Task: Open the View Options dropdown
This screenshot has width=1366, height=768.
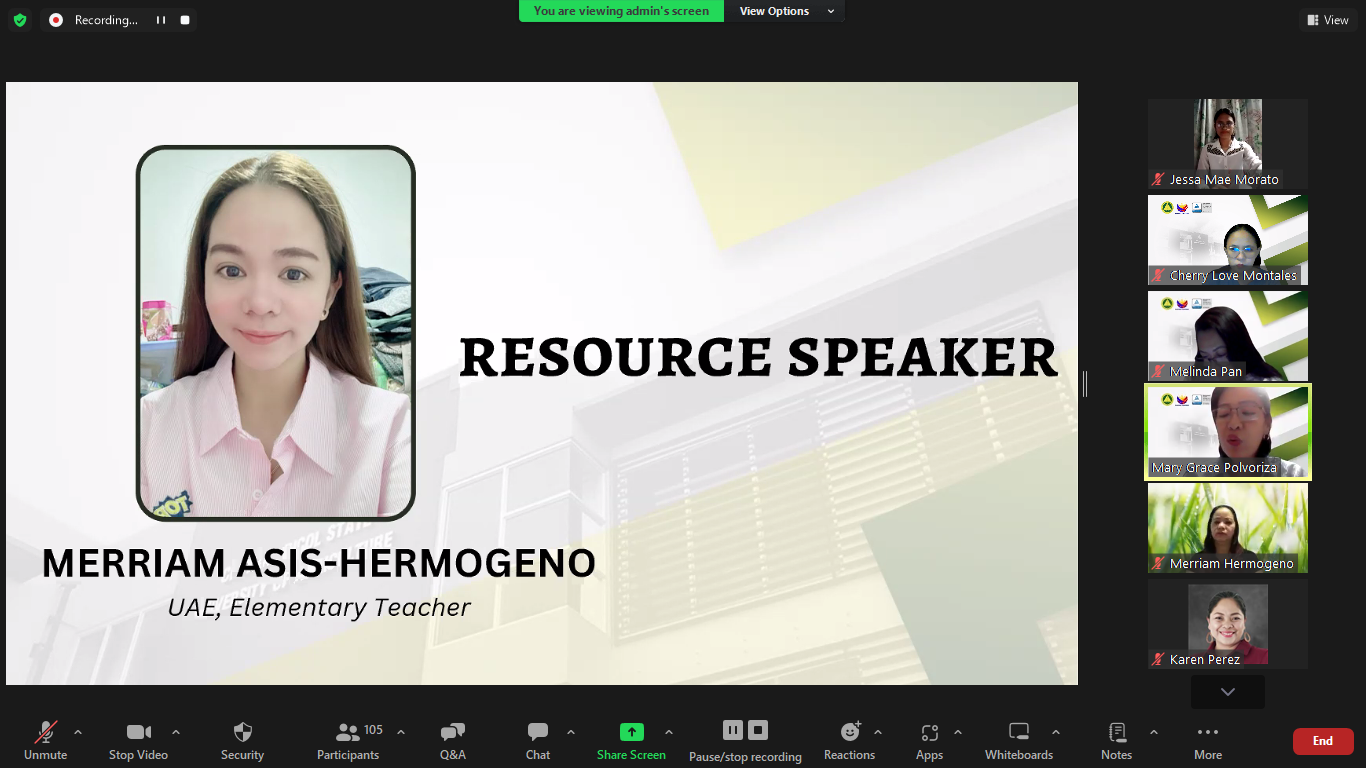Action: click(x=786, y=11)
